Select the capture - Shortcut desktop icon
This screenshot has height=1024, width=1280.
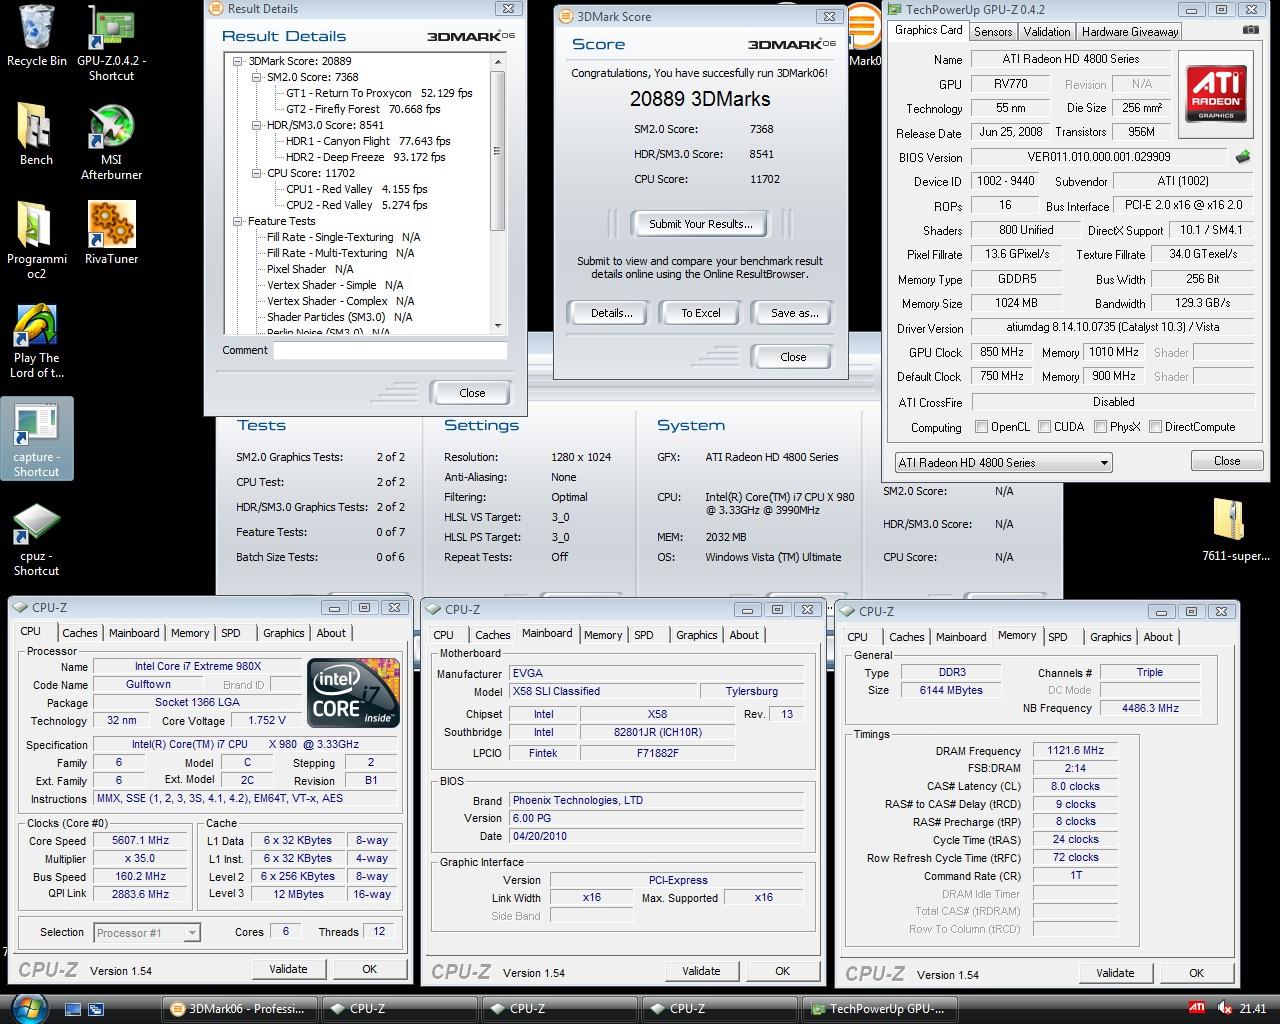36,439
